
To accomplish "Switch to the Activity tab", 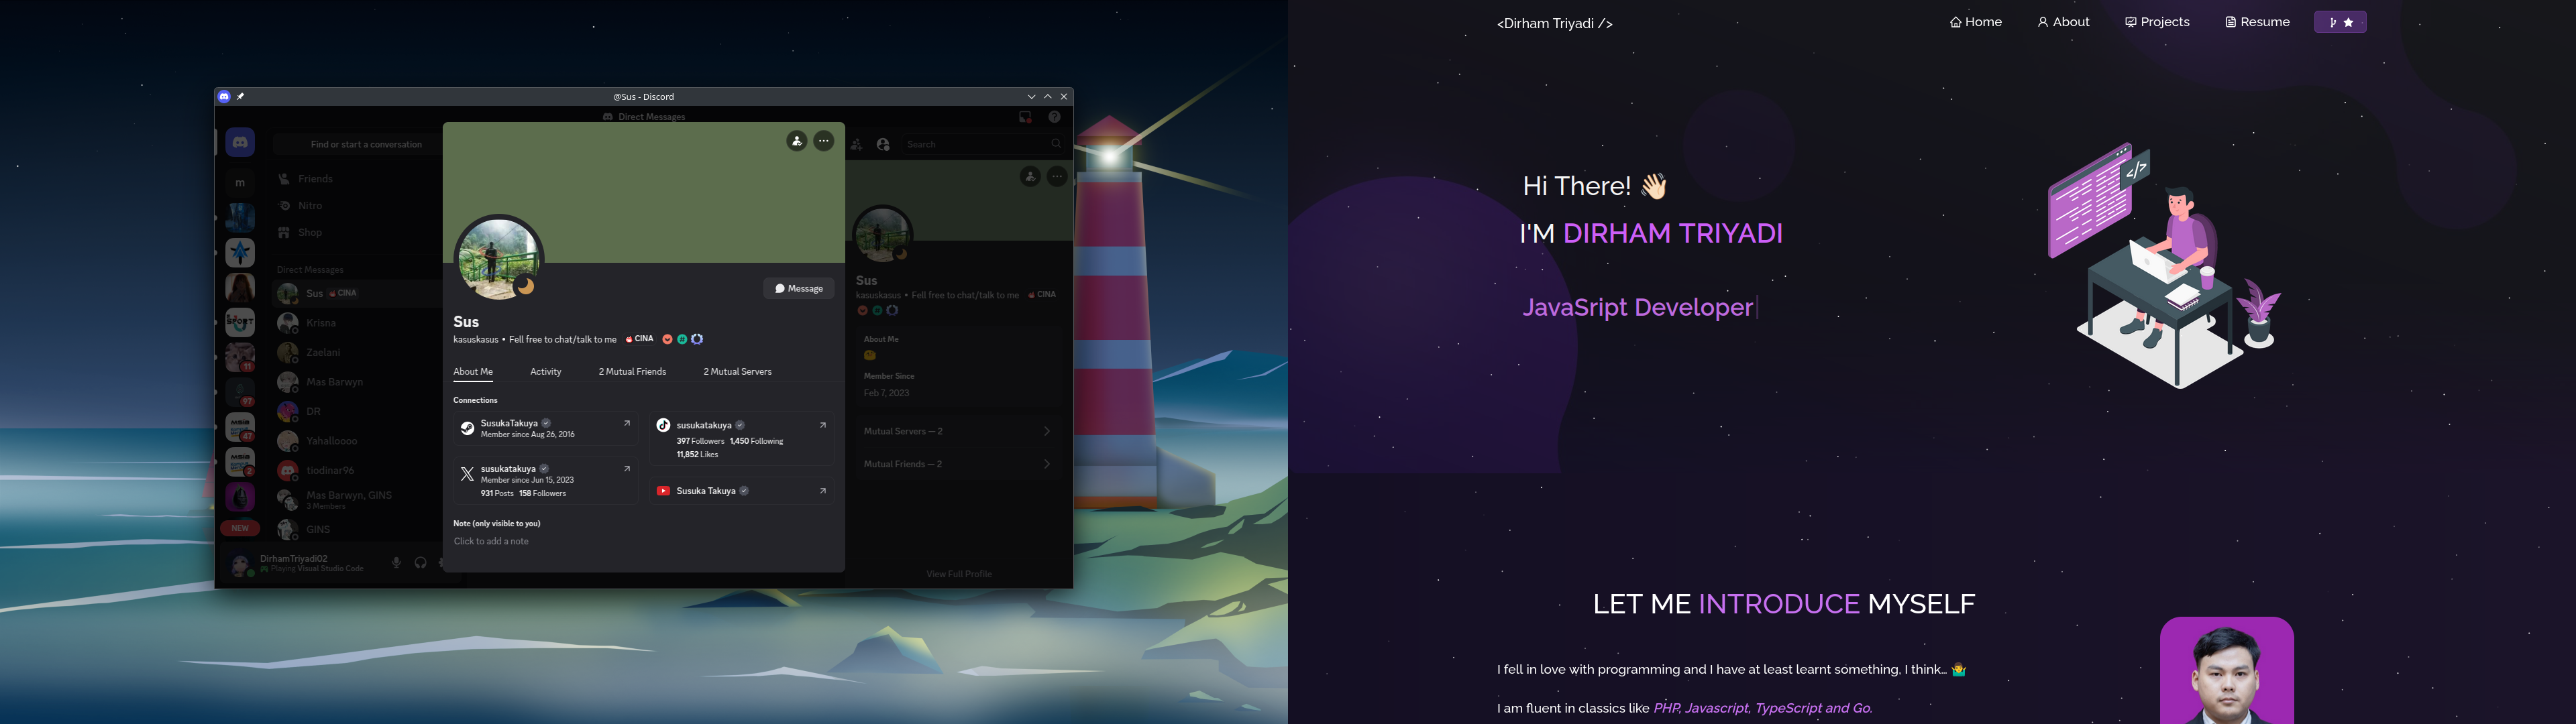I will [x=546, y=371].
